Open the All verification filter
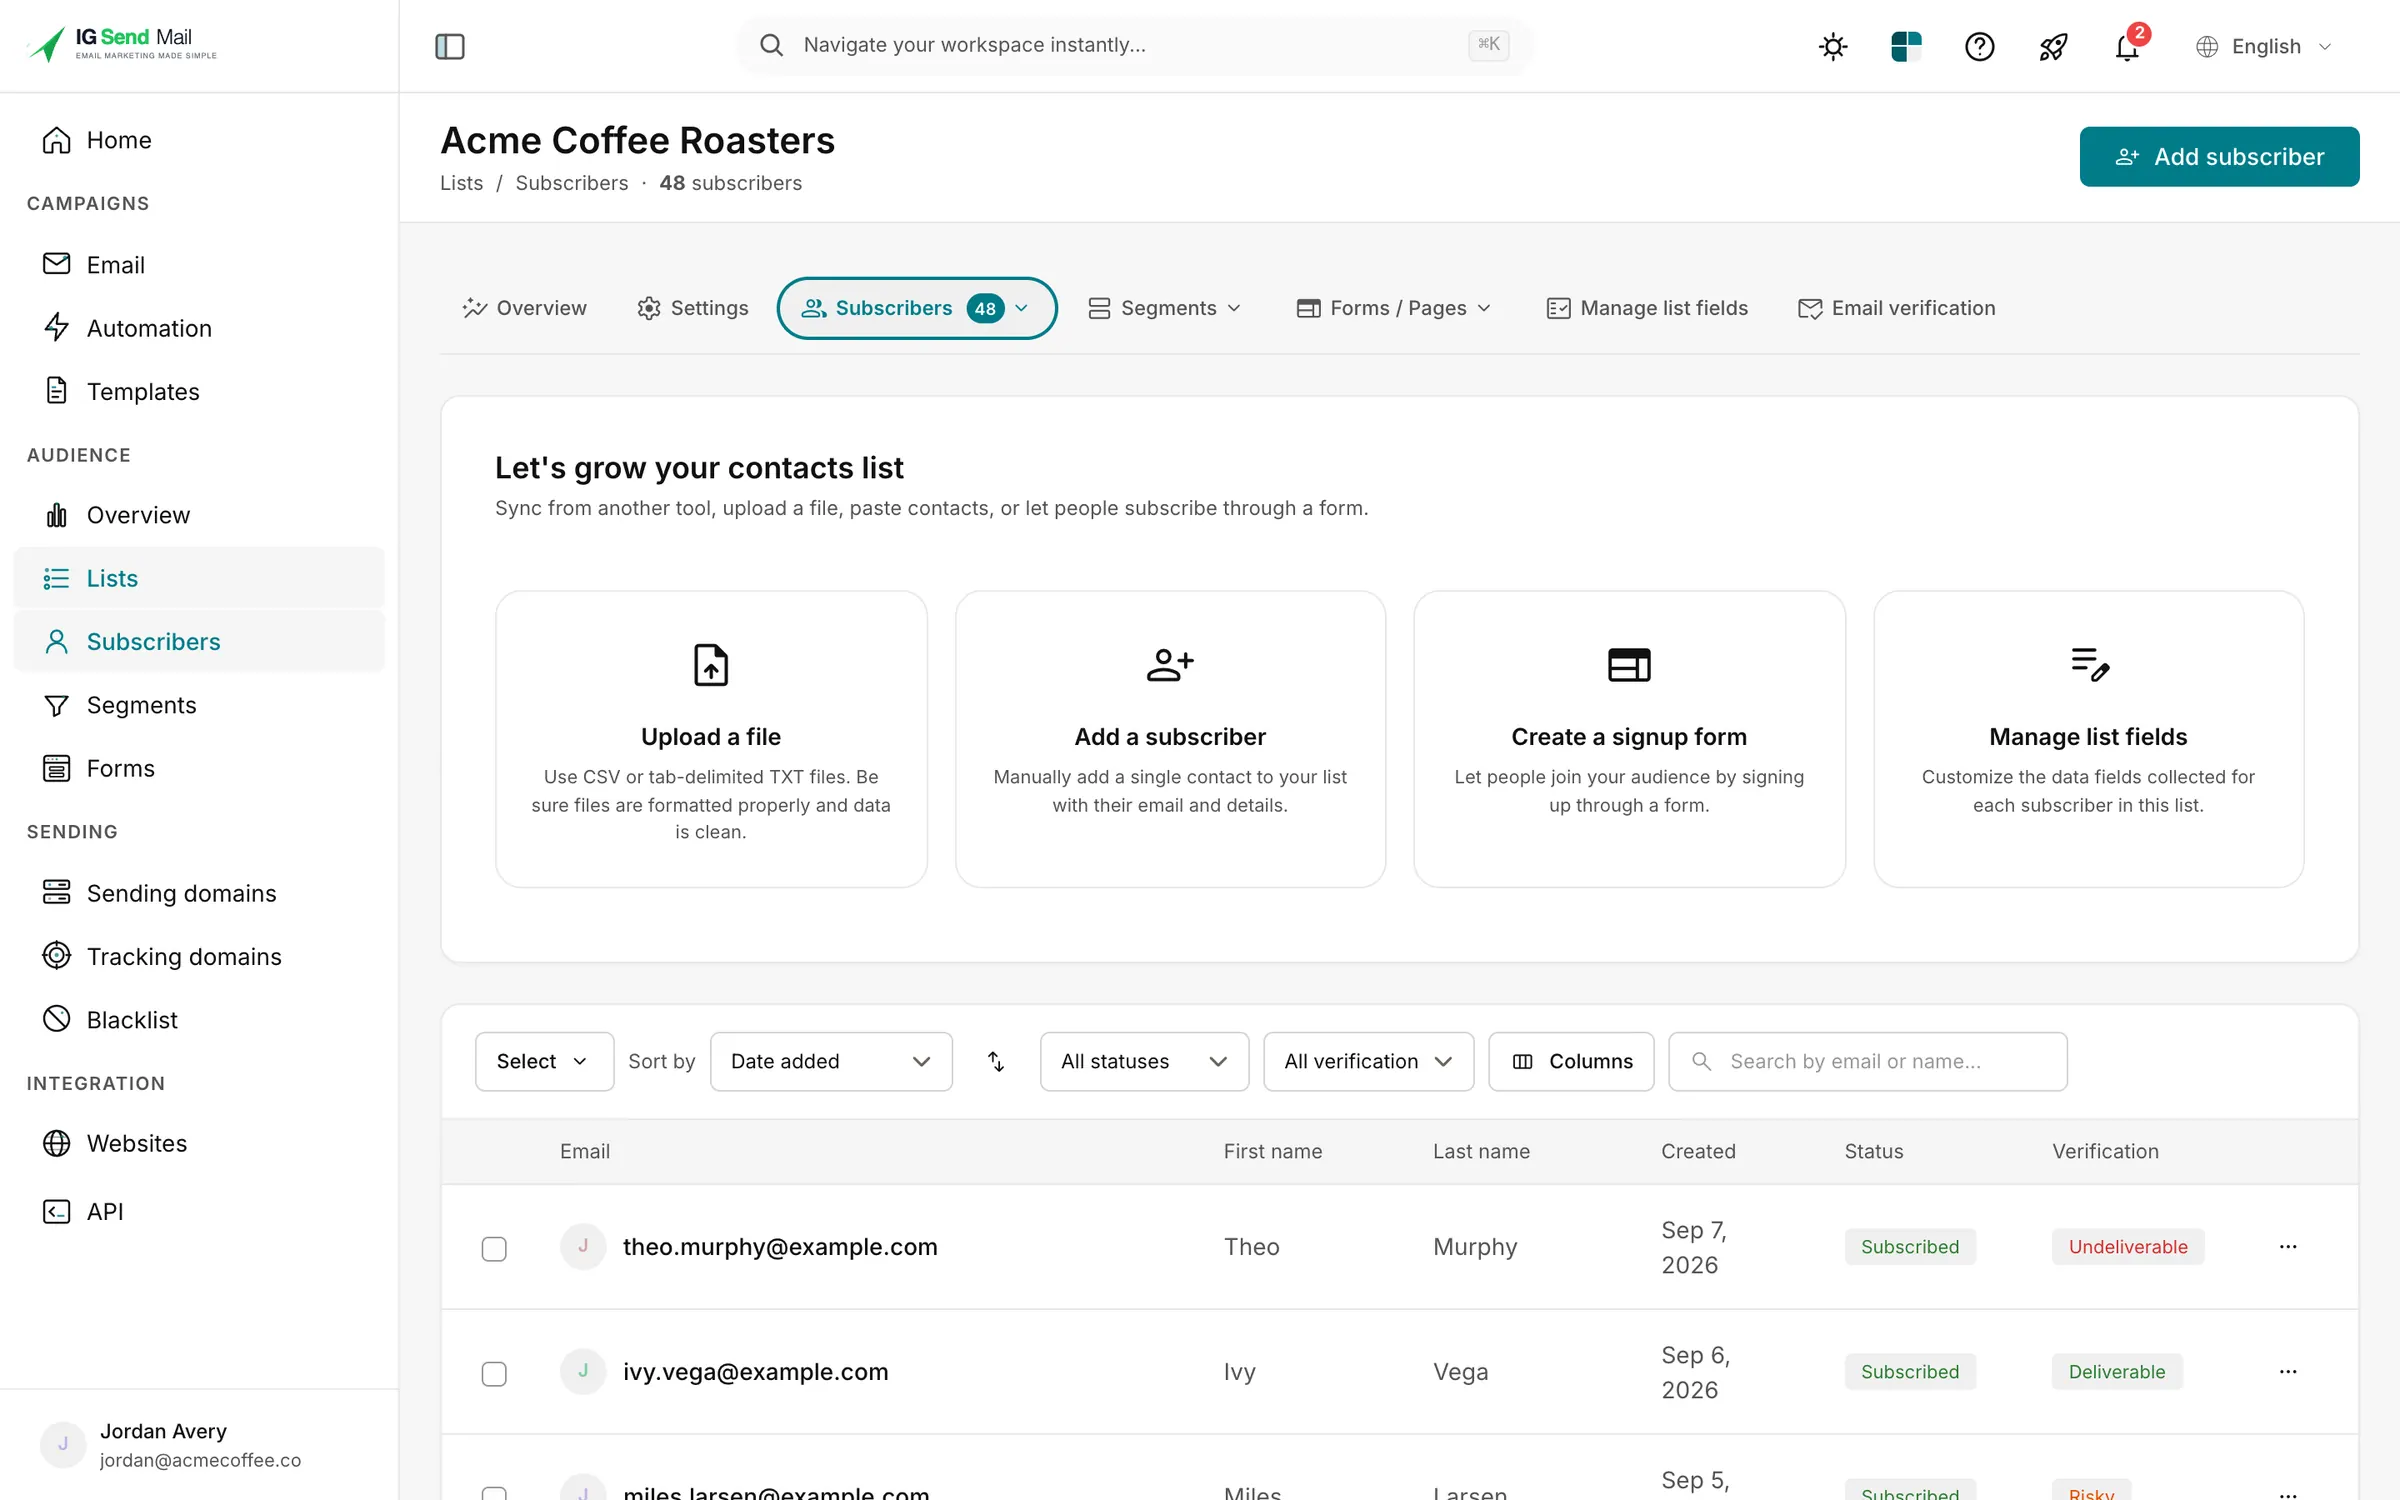The width and height of the screenshot is (2400, 1500). point(1368,1061)
